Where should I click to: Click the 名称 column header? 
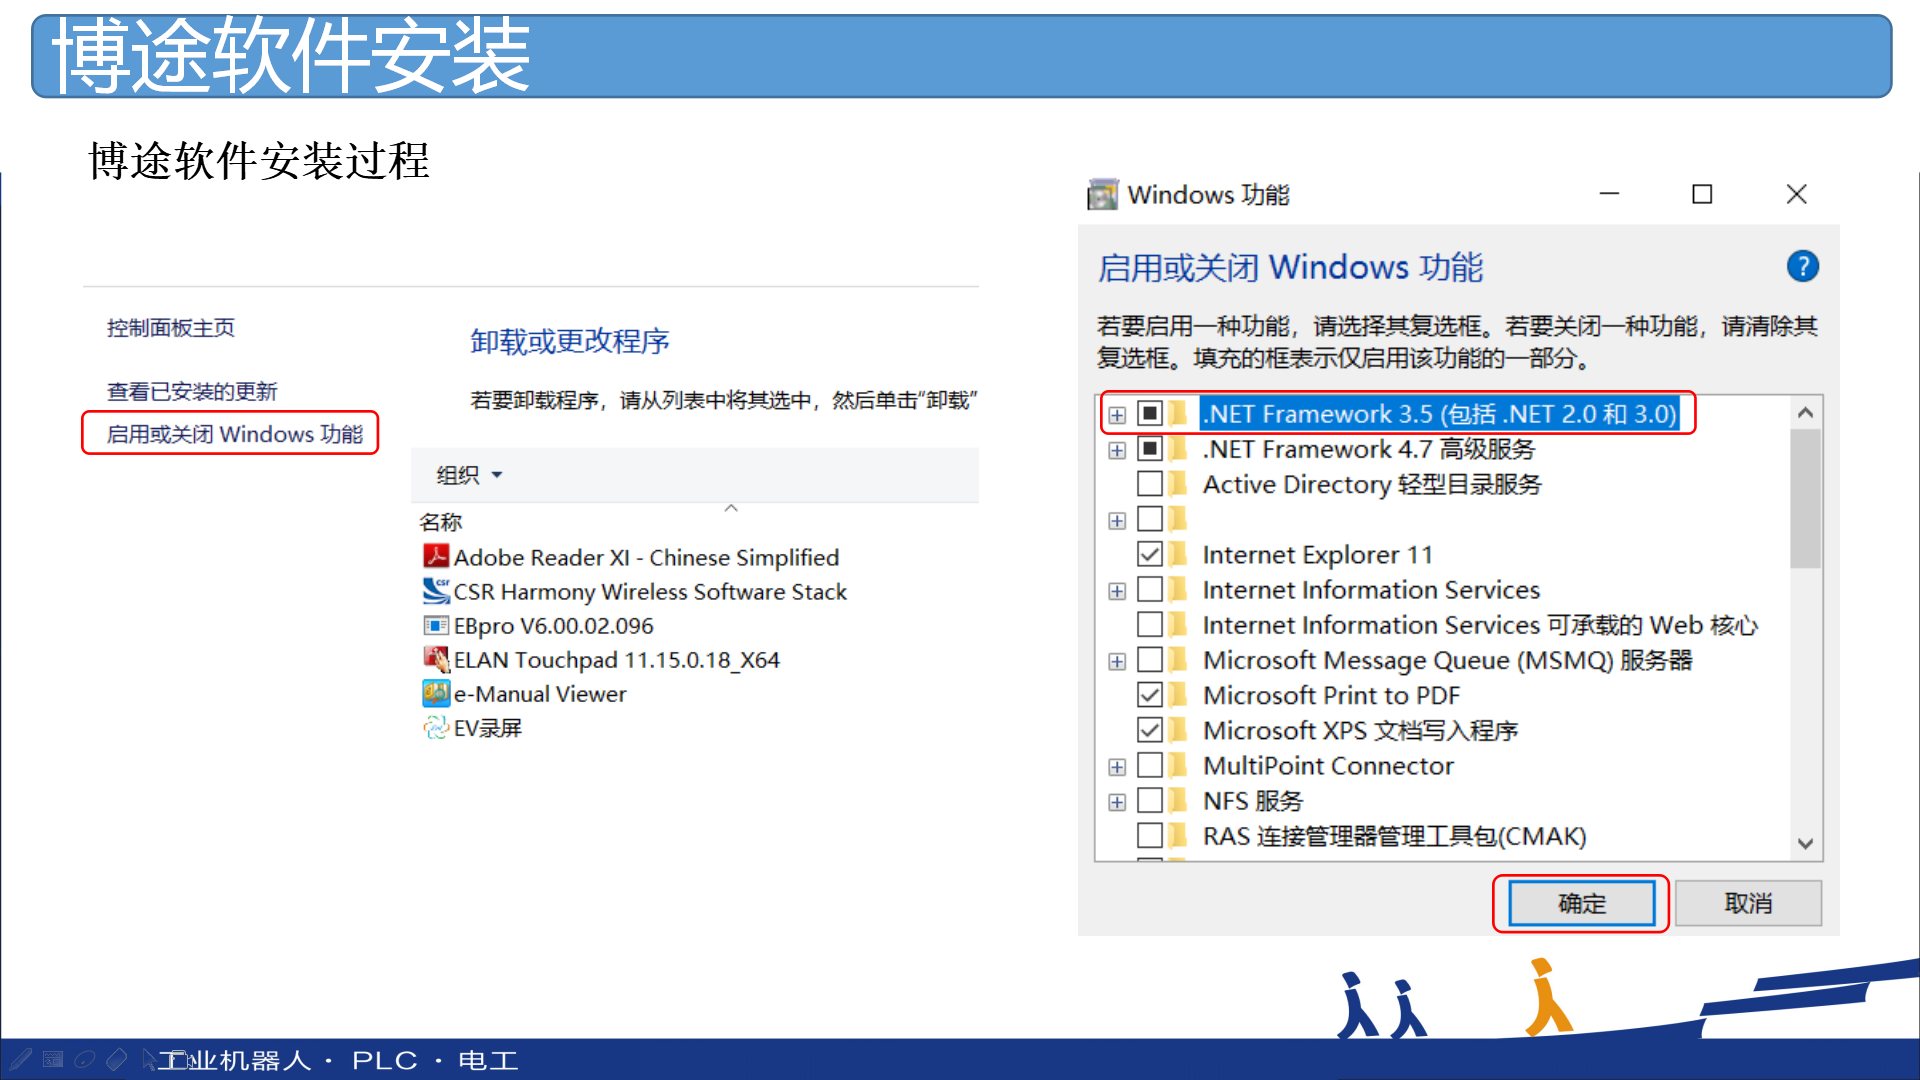[x=441, y=522]
